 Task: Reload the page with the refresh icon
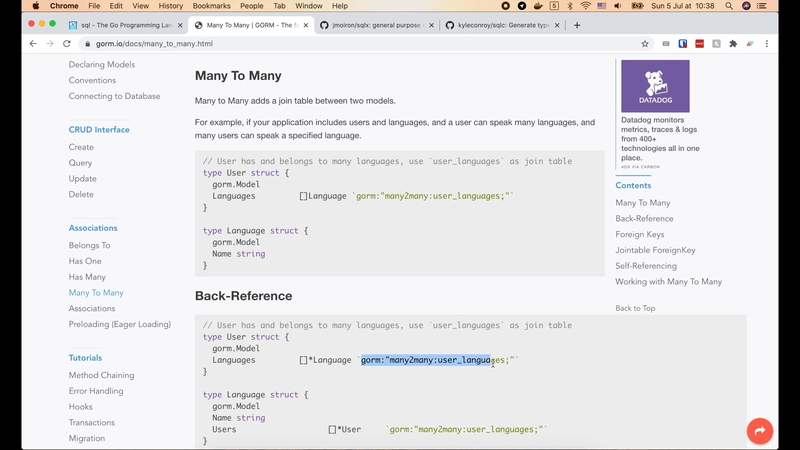coord(67,44)
